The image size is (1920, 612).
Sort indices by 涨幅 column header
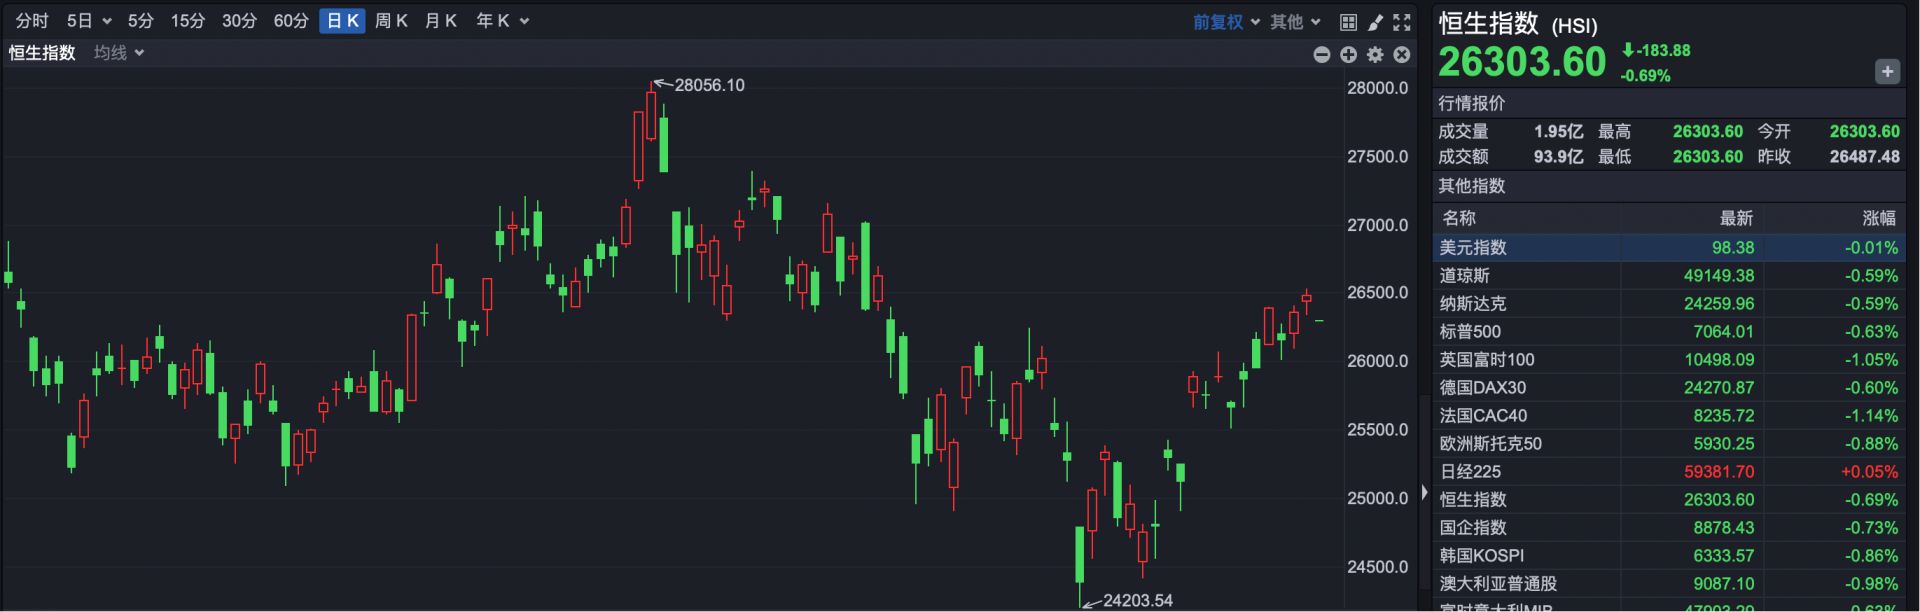click(1878, 218)
